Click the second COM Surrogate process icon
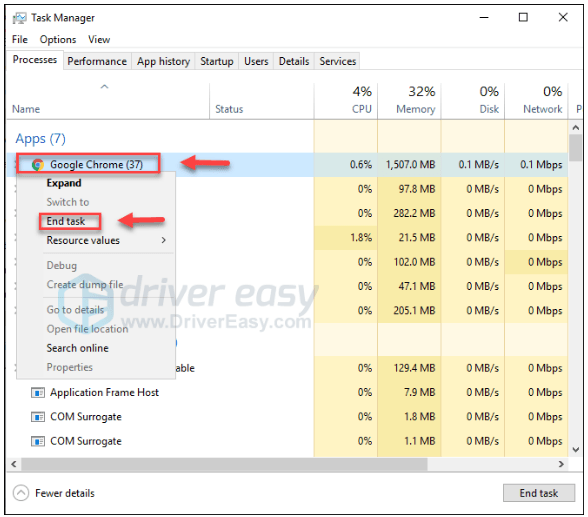 38,441
